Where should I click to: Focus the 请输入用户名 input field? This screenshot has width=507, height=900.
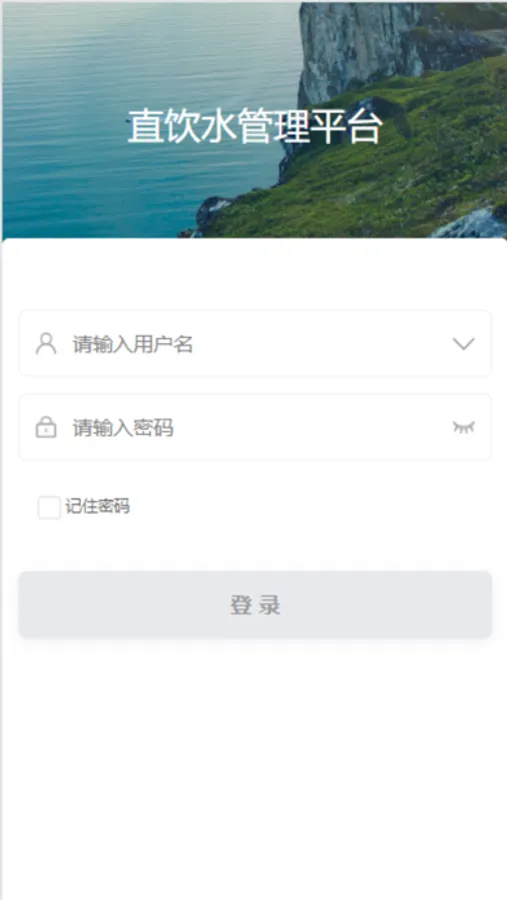pyautogui.click(x=255, y=343)
